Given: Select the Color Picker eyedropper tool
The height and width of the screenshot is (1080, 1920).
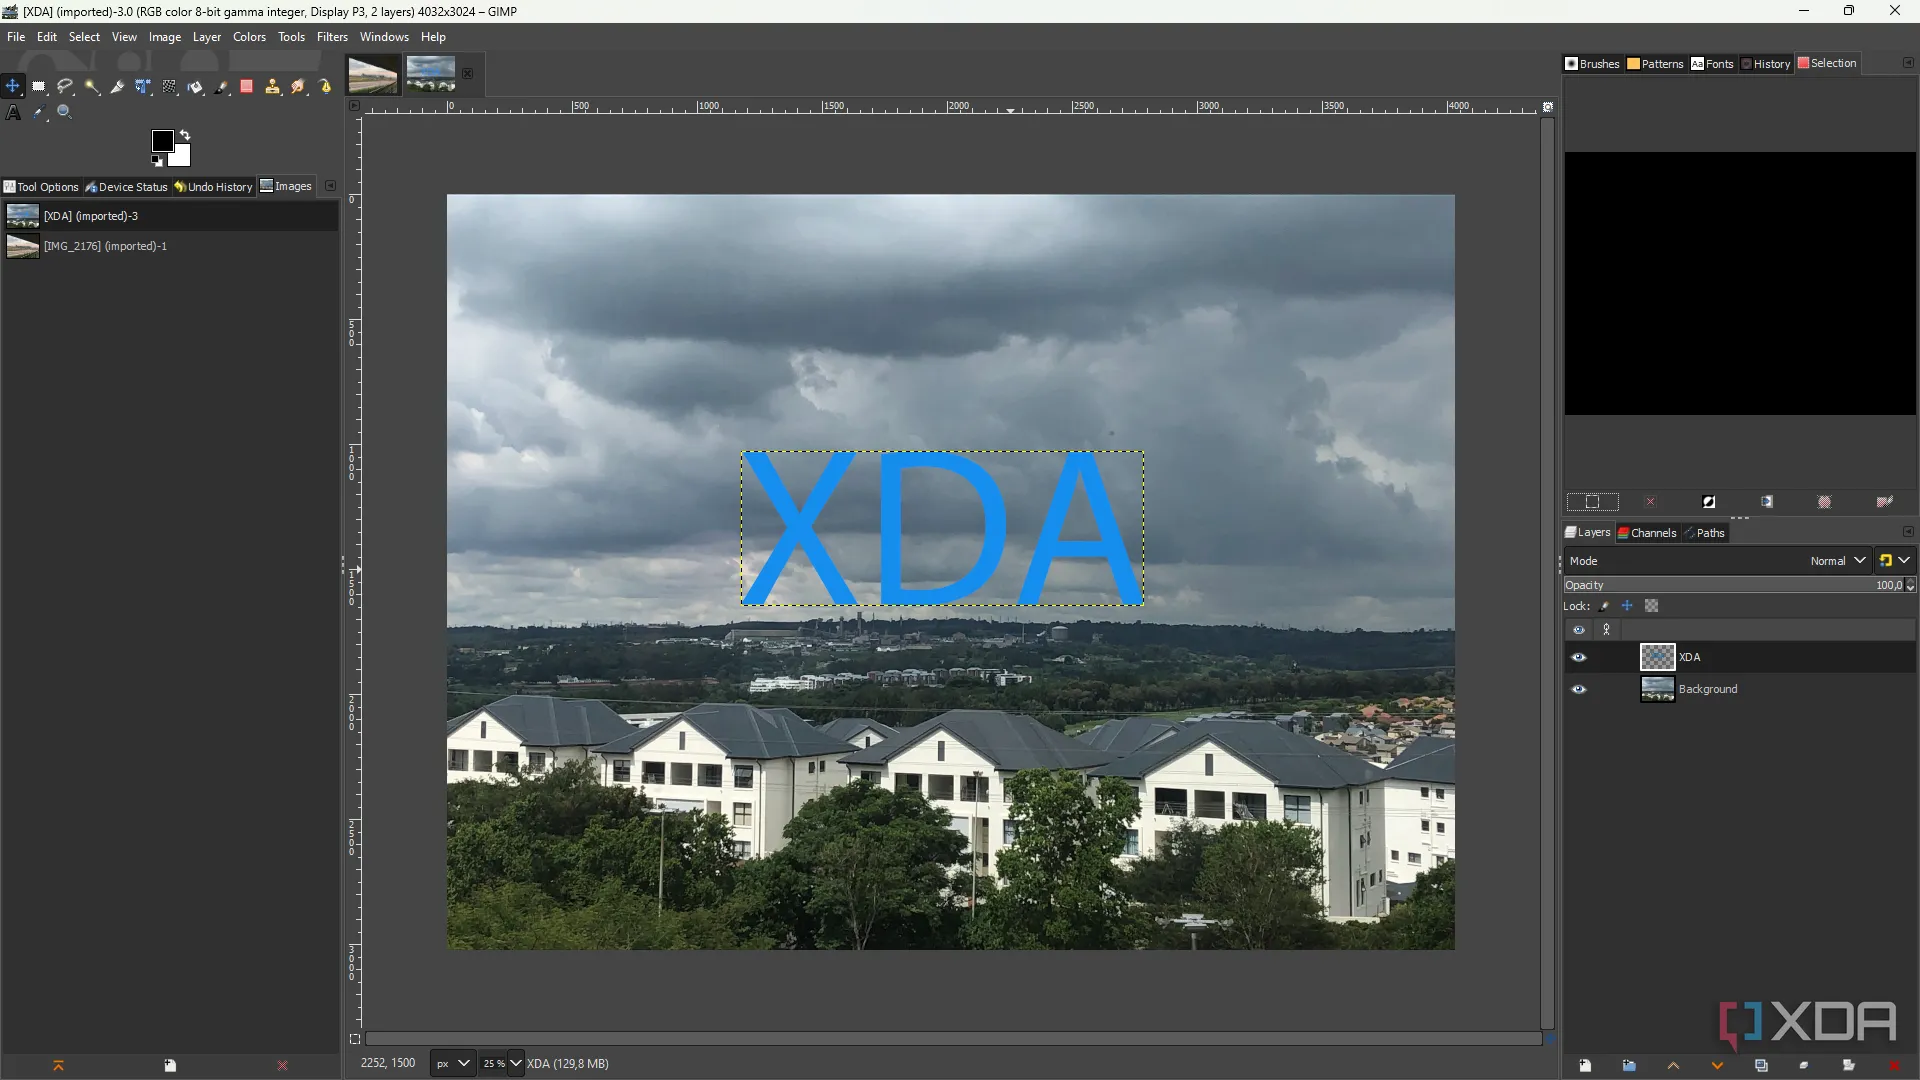Looking at the screenshot, I should [x=39, y=113].
